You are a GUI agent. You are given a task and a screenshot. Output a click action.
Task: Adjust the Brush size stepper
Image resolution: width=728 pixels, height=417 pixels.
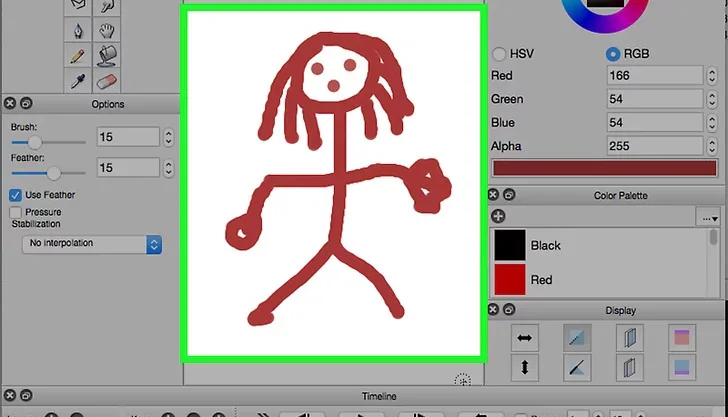(169, 137)
